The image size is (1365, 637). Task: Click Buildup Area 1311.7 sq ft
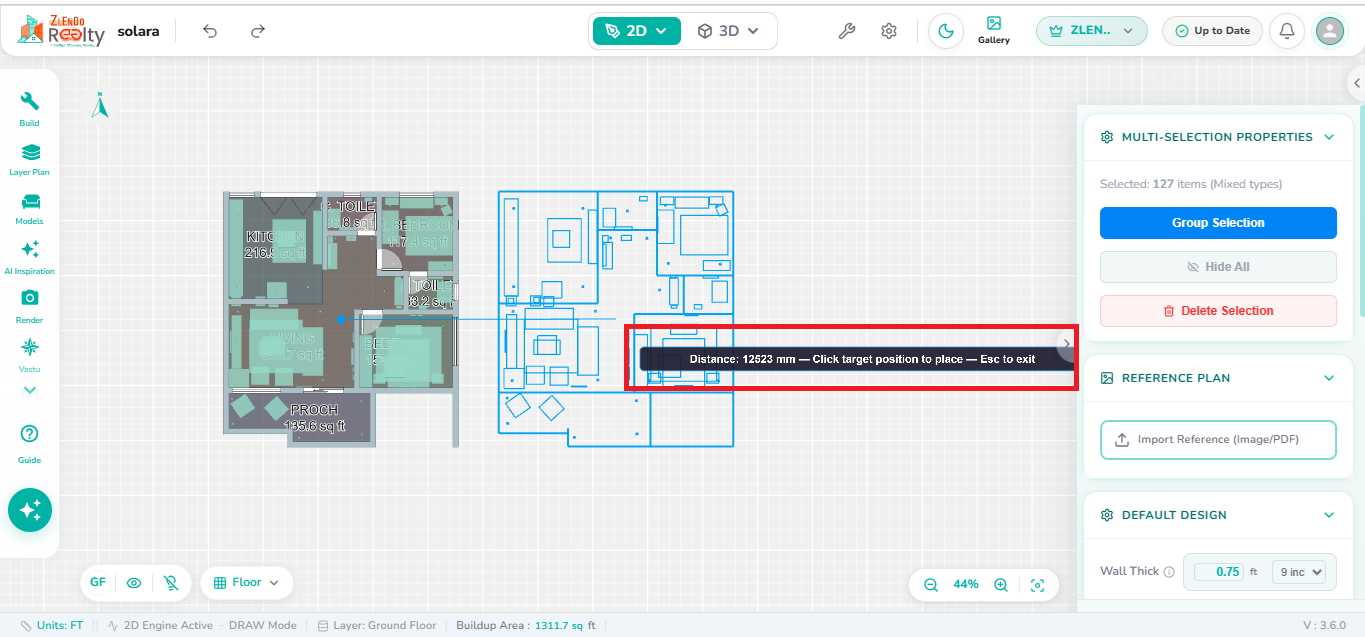(x=526, y=626)
